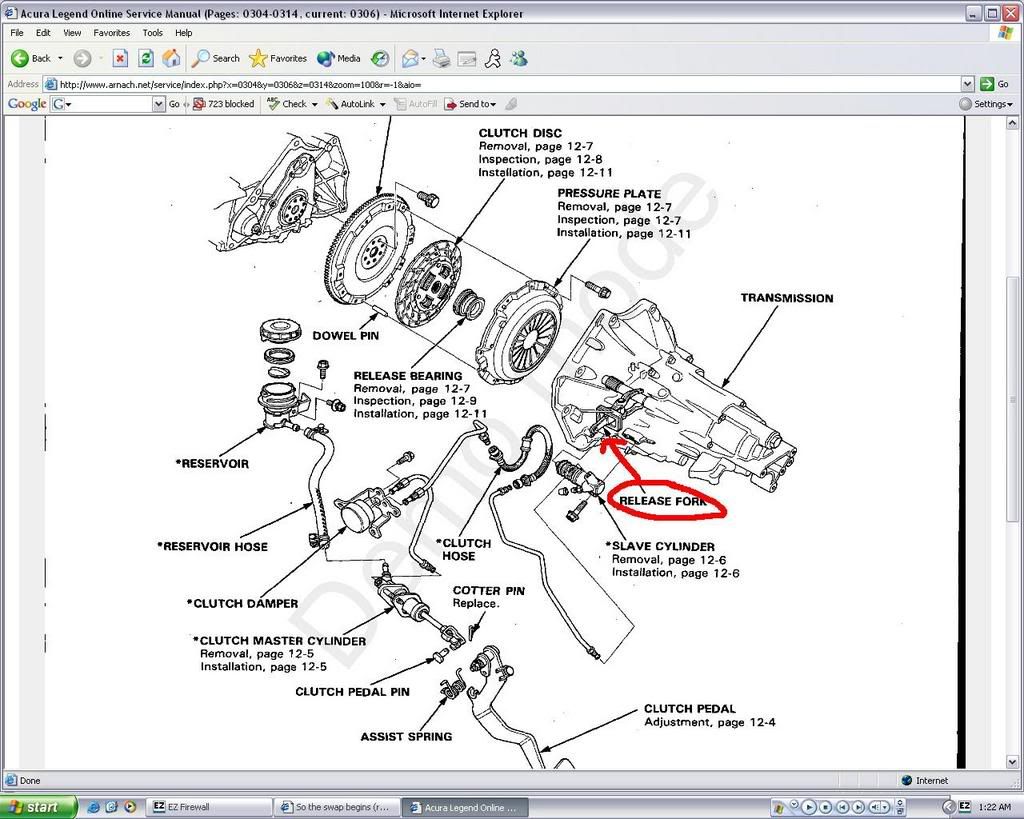Open the Messenger people icon

click(x=519, y=59)
